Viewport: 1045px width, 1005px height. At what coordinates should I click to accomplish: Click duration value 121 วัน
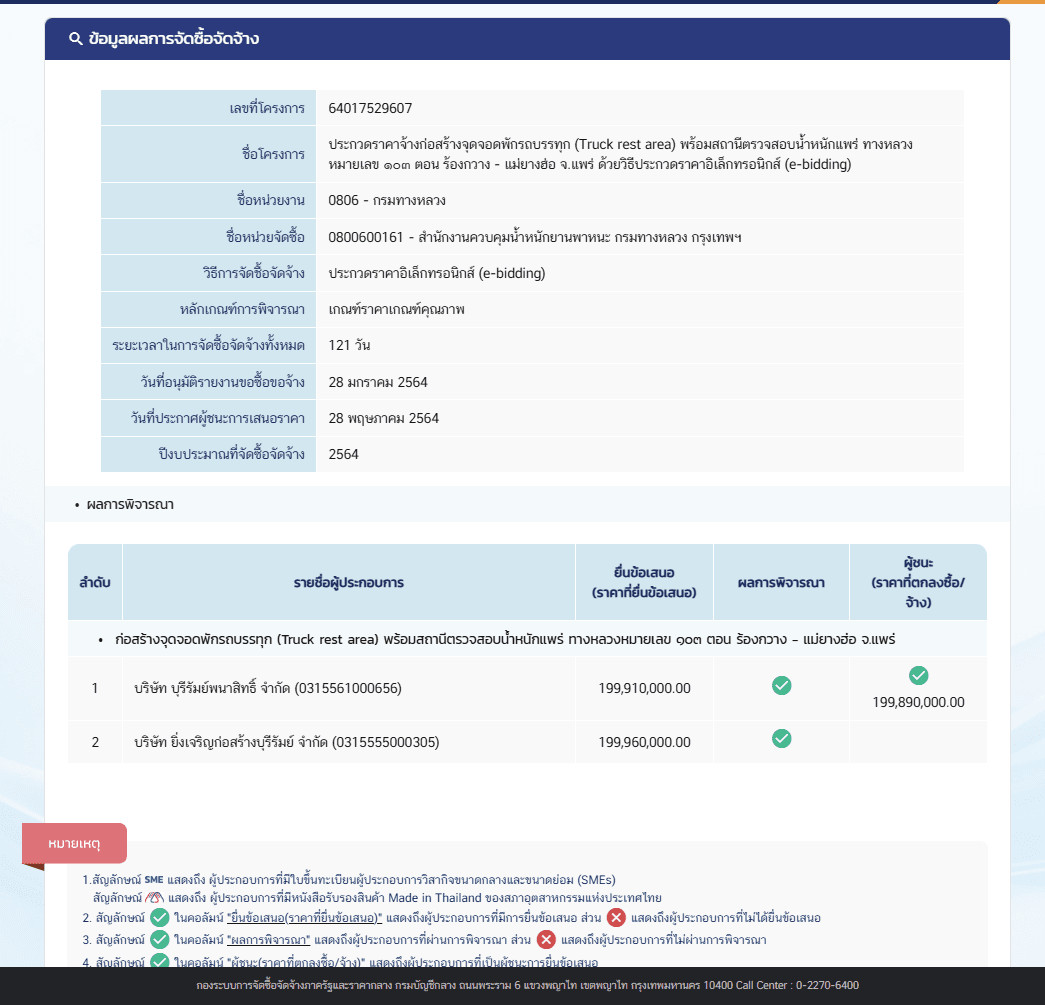point(349,345)
